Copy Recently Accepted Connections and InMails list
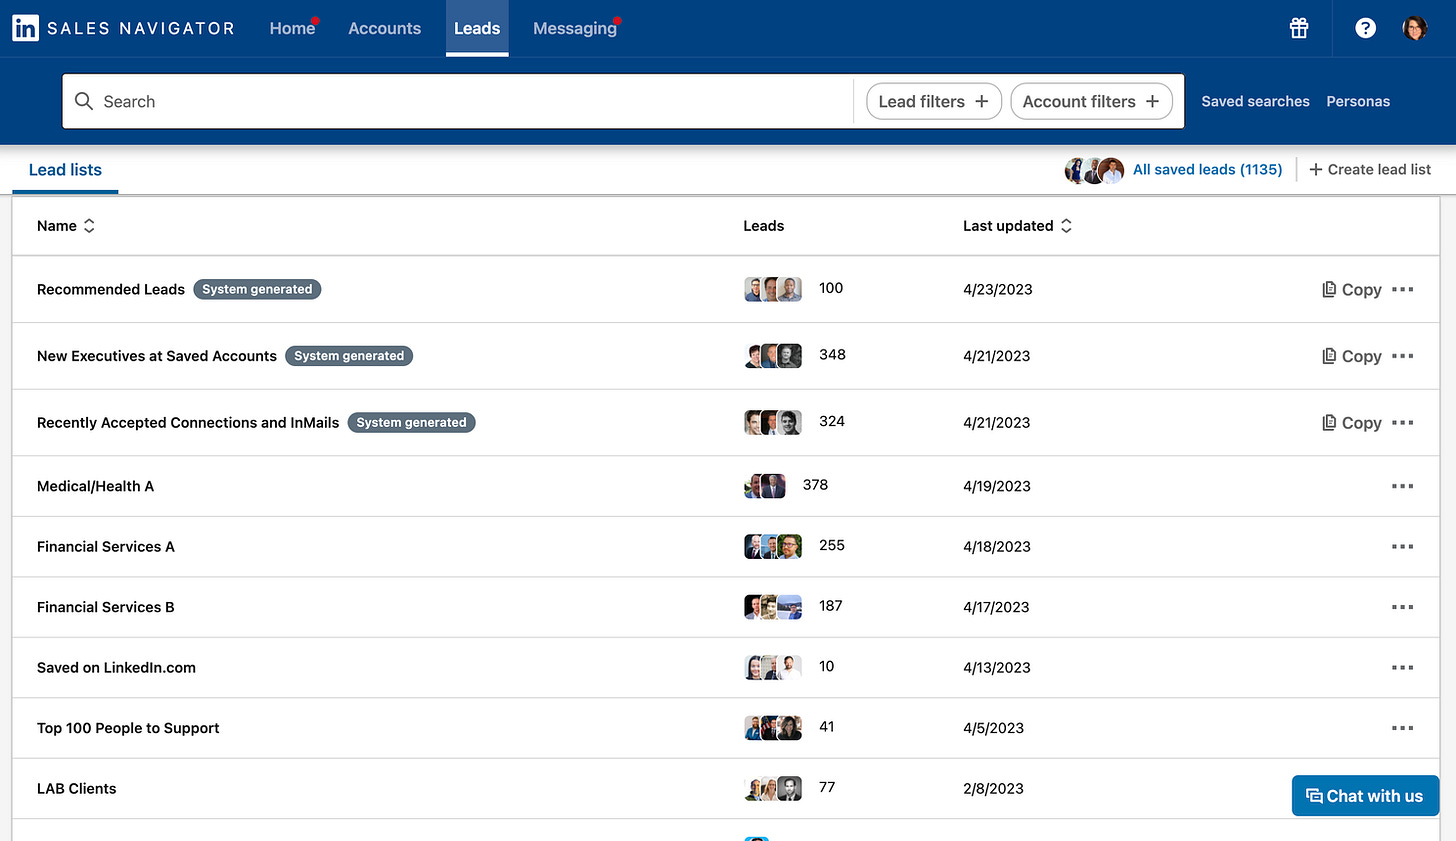Image resolution: width=1456 pixels, height=841 pixels. click(x=1352, y=423)
